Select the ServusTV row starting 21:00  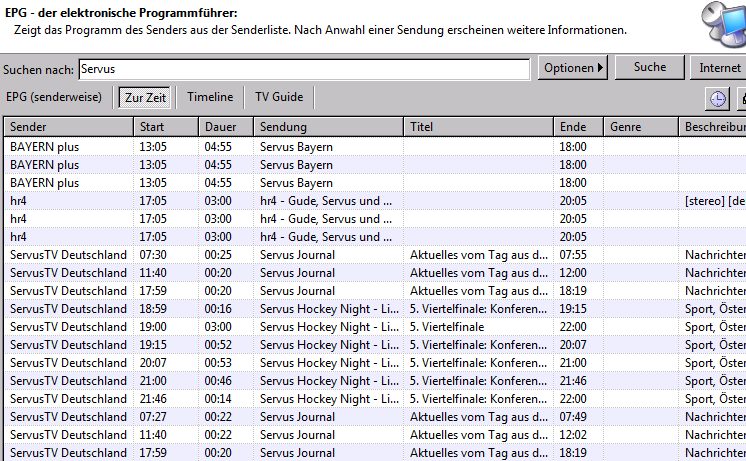click(x=375, y=381)
